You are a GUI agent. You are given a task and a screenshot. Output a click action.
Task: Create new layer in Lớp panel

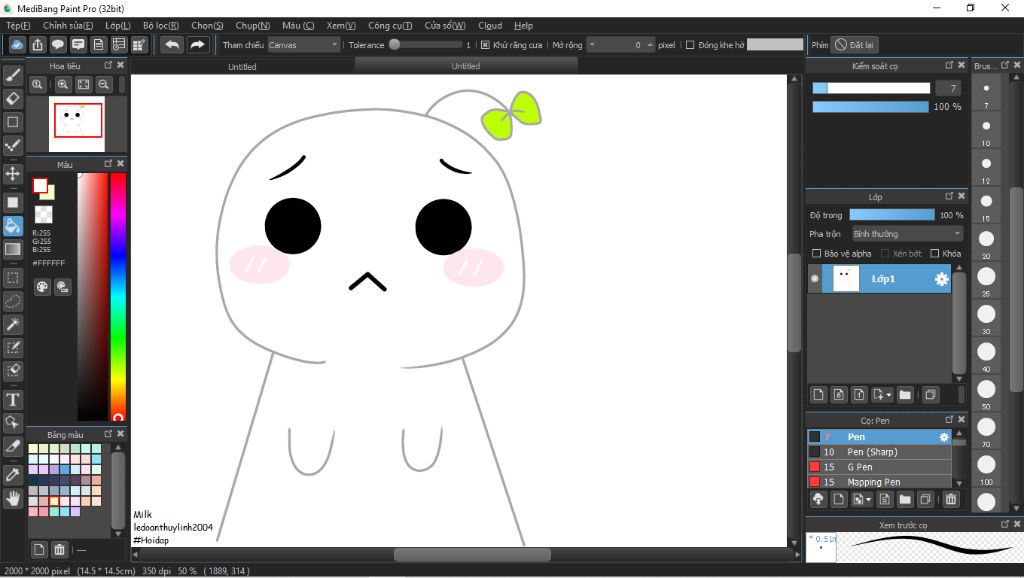pyautogui.click(x=818, y=394)
